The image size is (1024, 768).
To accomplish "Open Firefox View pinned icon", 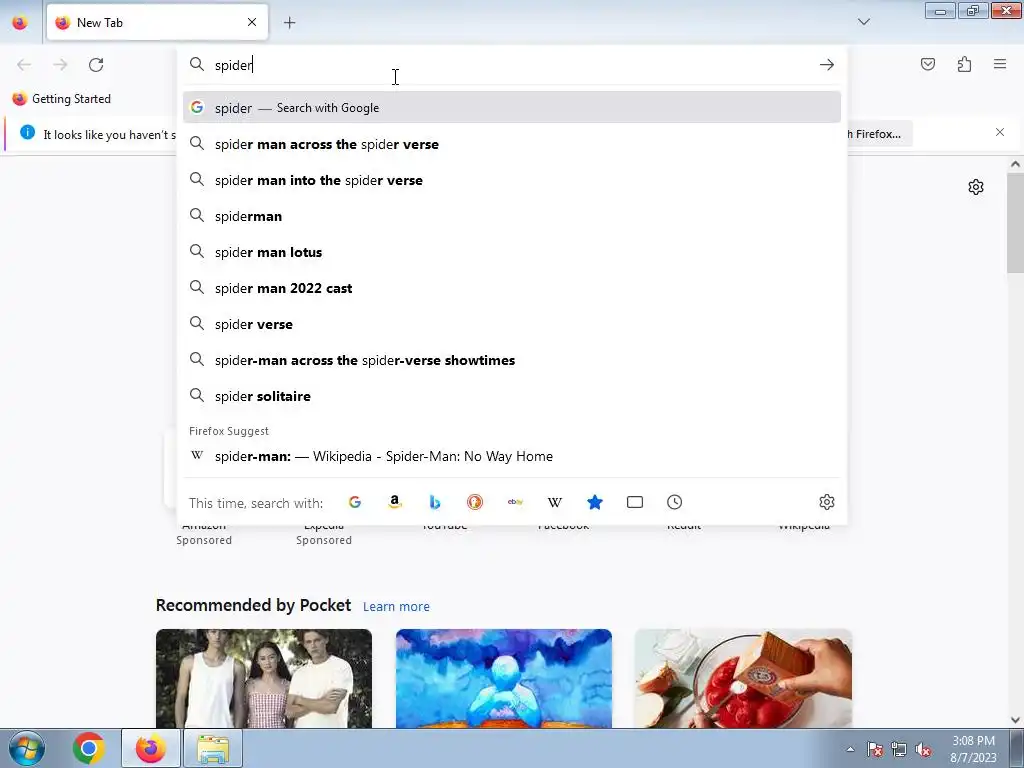I will pos(20,23).
